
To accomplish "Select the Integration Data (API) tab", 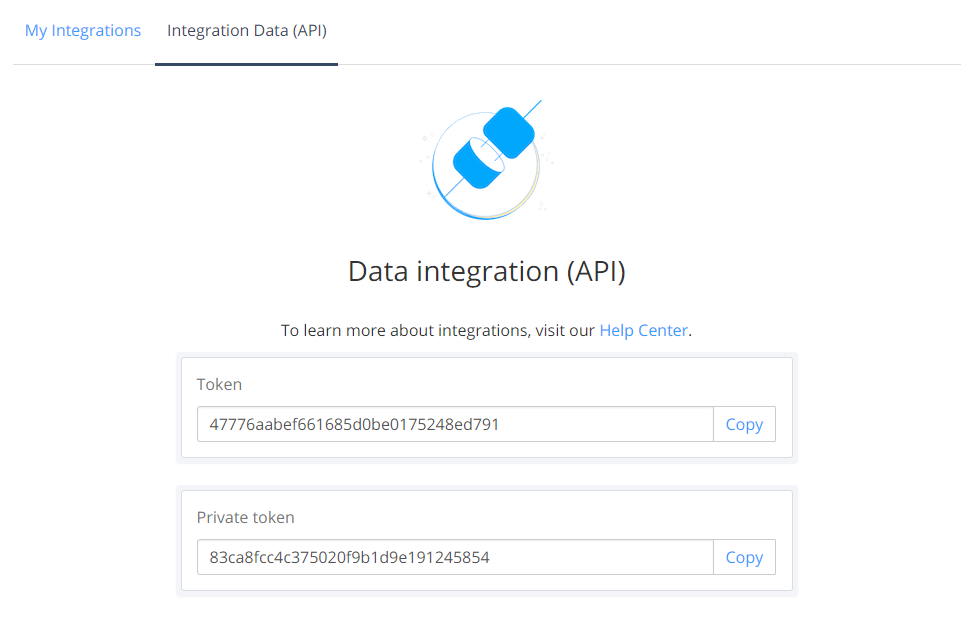I will [246, 30].
